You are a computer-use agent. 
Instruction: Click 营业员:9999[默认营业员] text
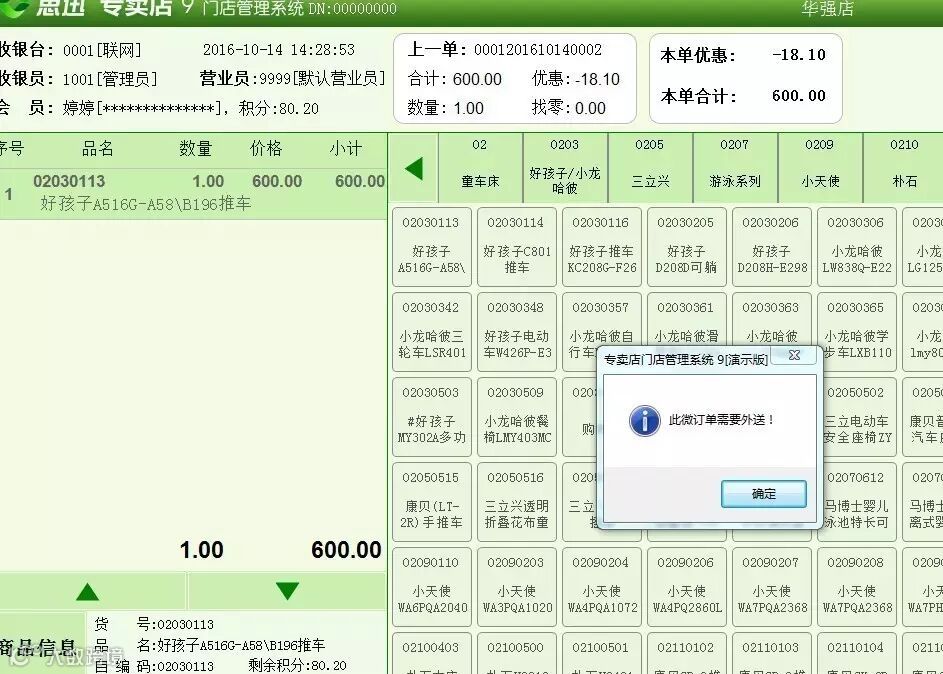pos(292,78)
